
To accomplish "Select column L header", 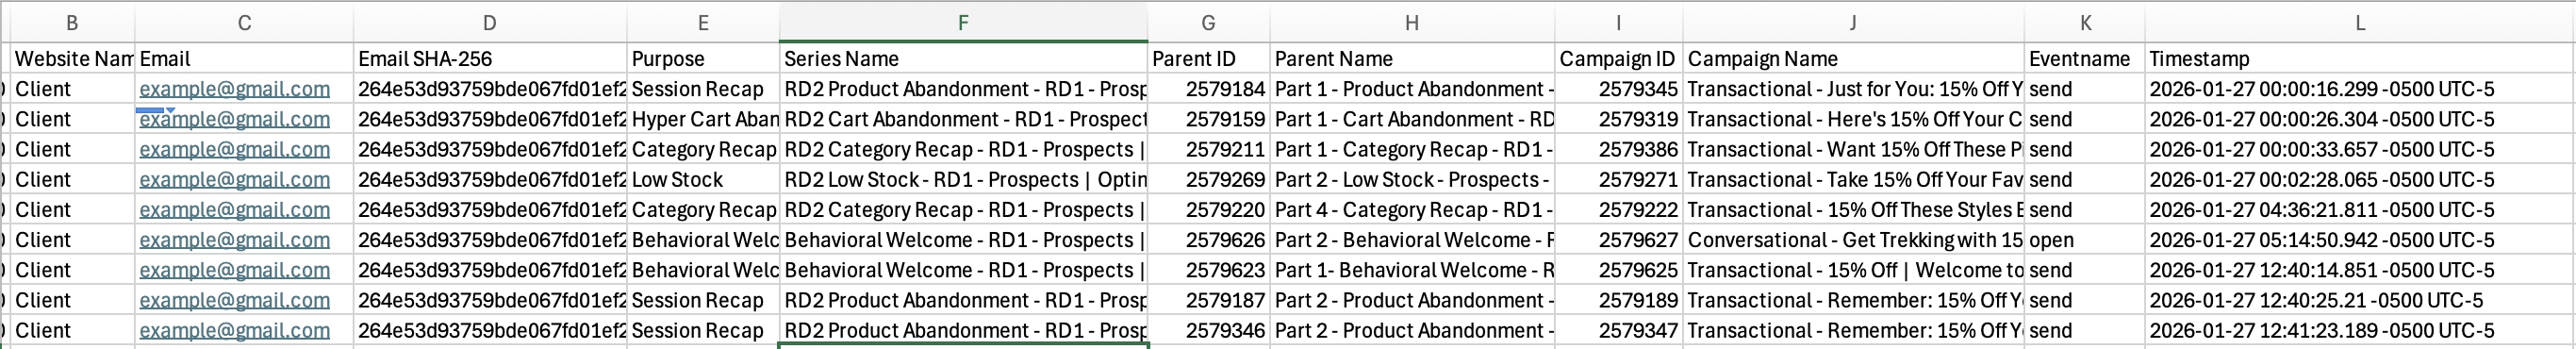I will point(2359,22).
